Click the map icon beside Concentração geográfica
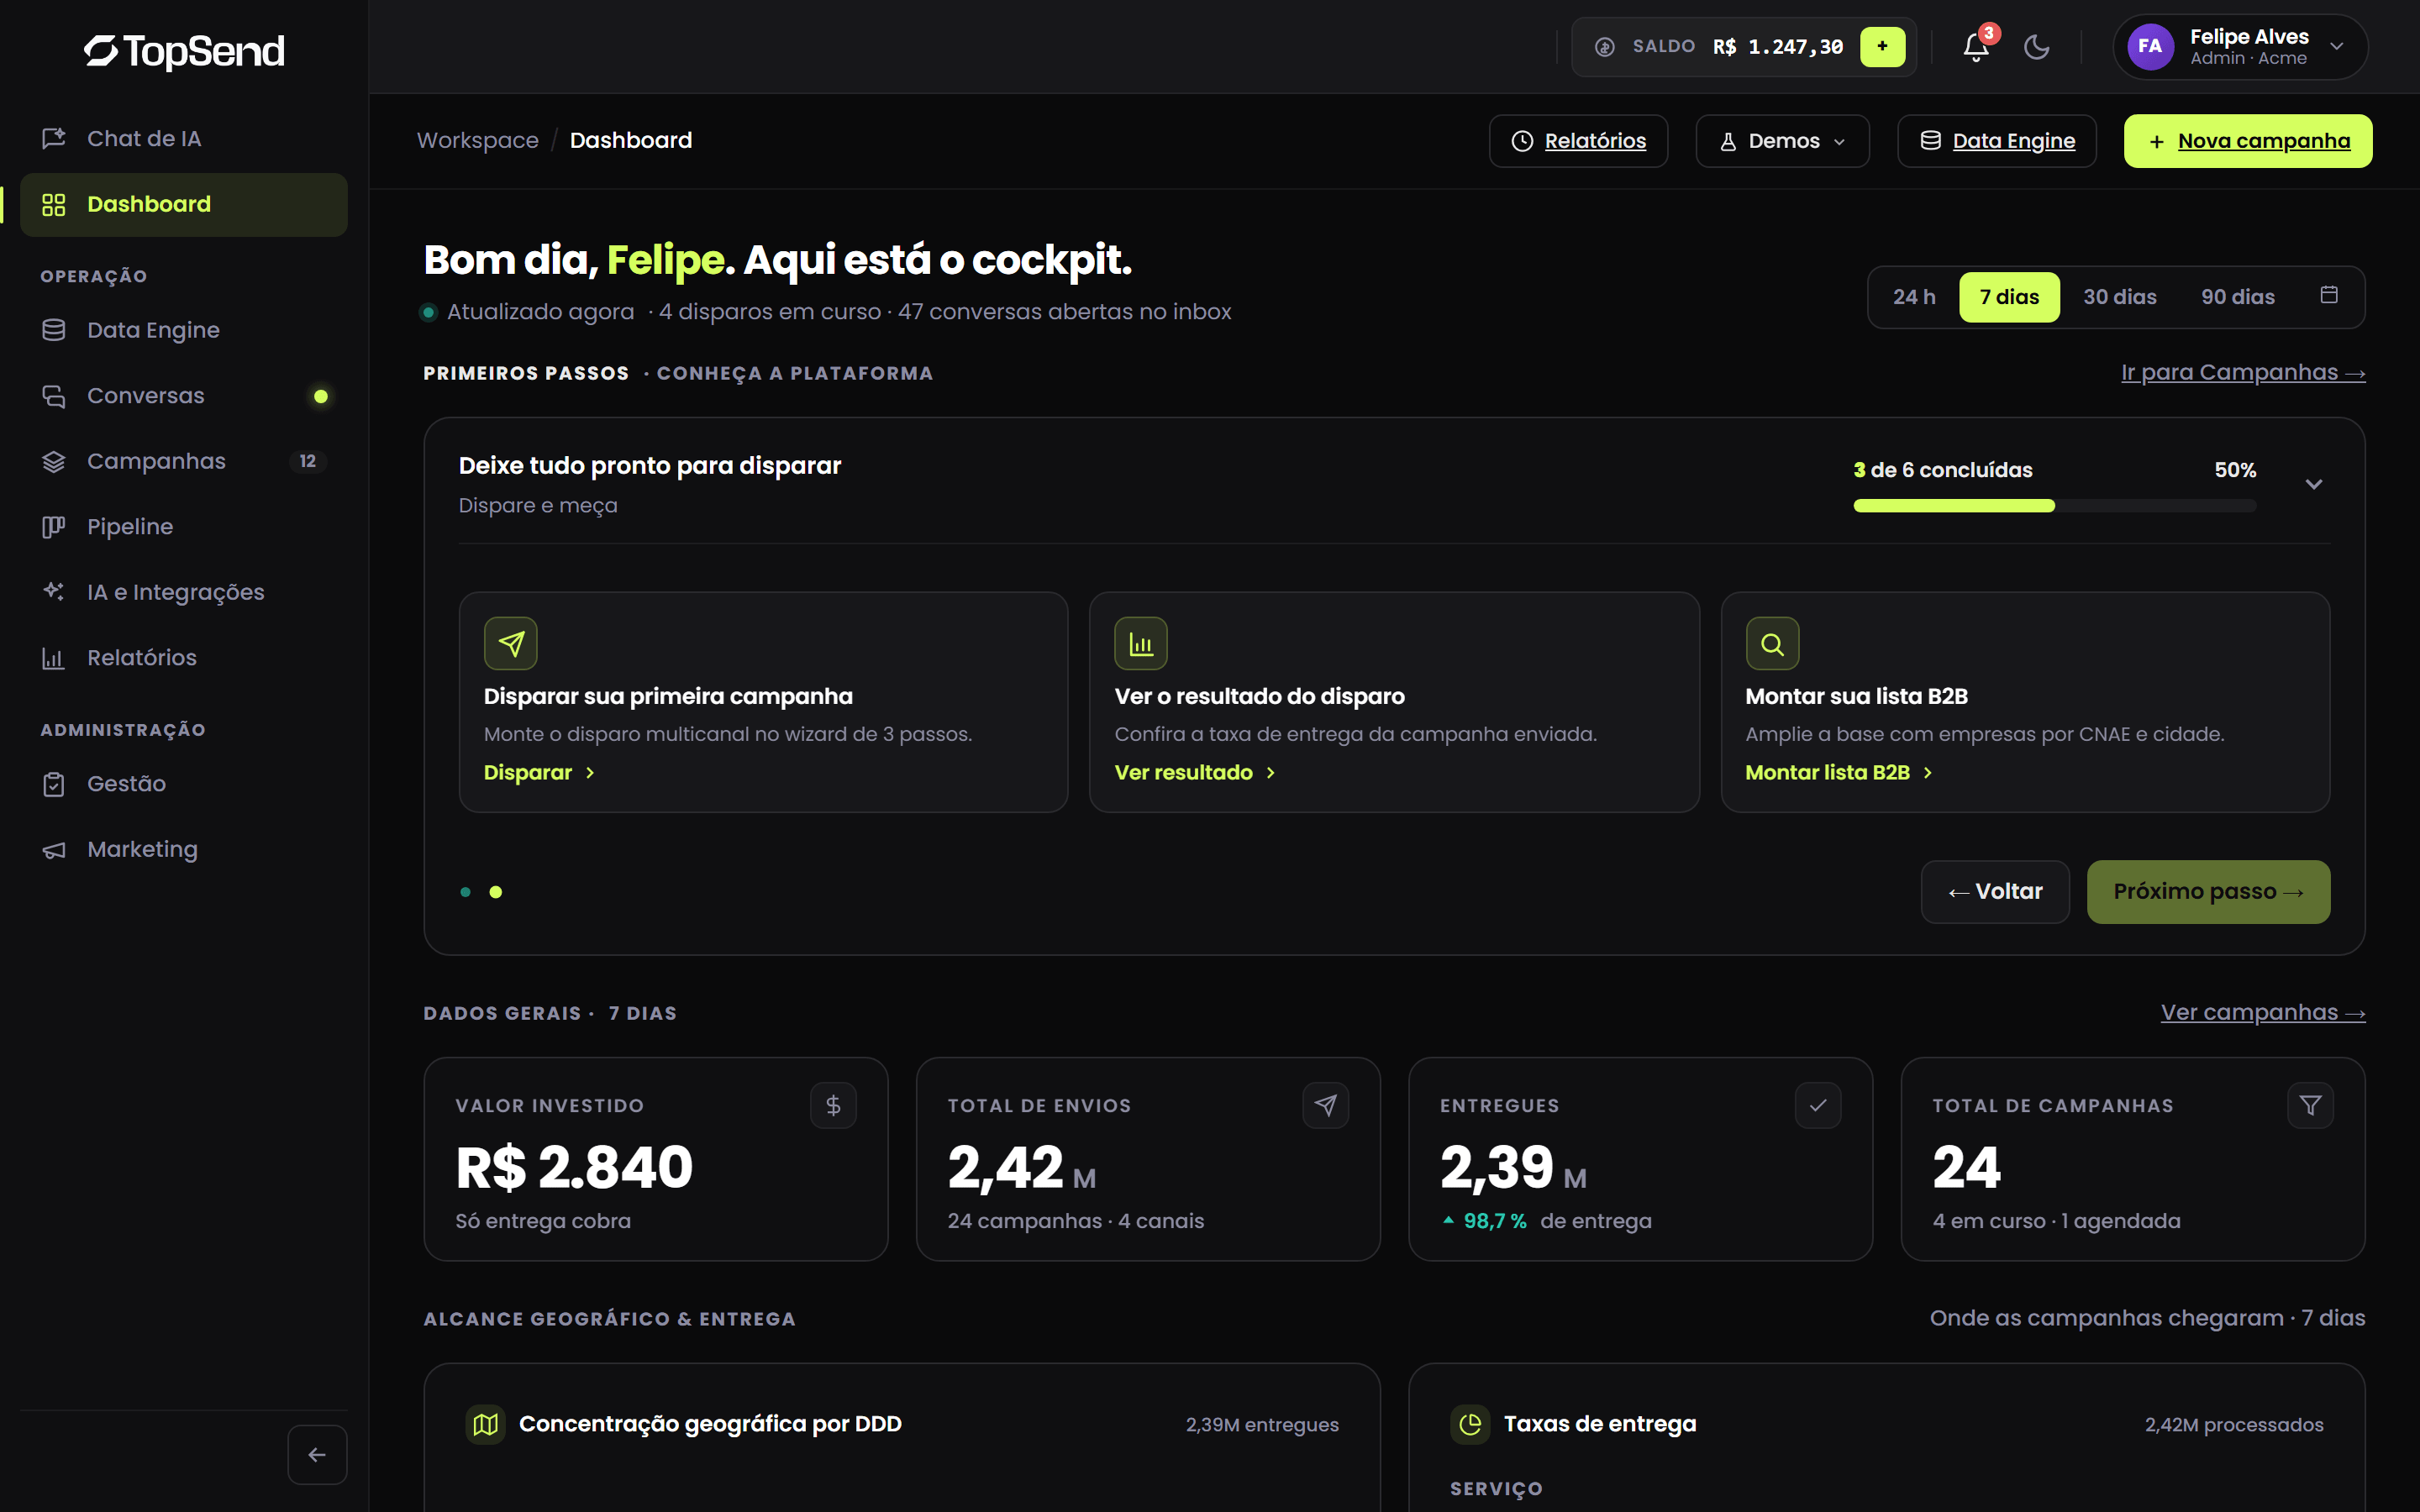This screenshot has width=2420, height=1512. (x=486, y=1424)
